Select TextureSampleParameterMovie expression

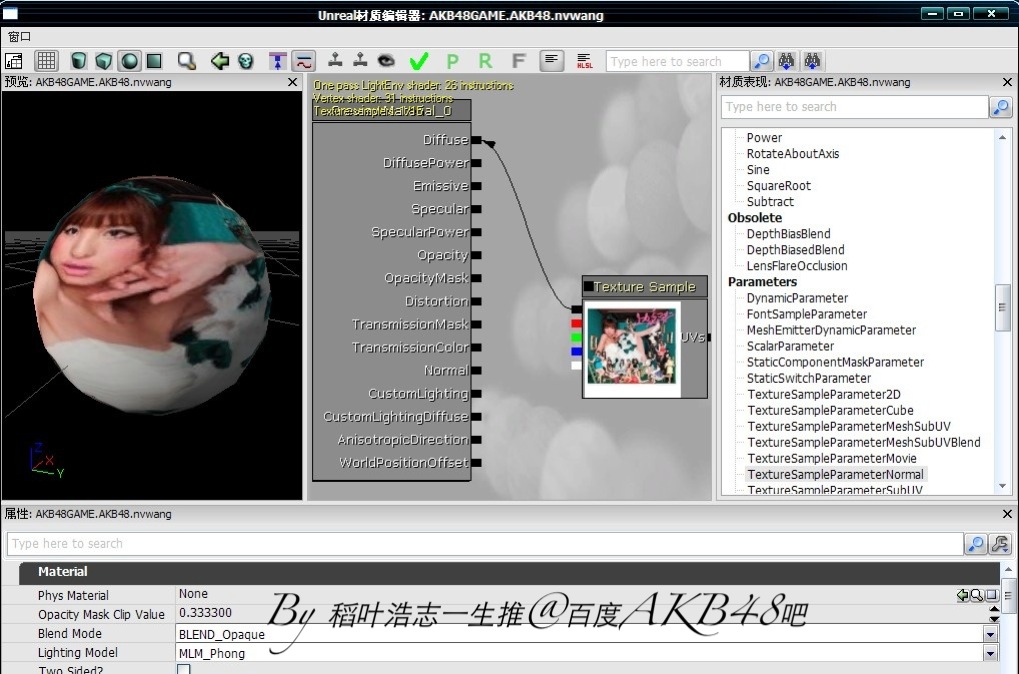pyautogui.click(x=832, y=458)
